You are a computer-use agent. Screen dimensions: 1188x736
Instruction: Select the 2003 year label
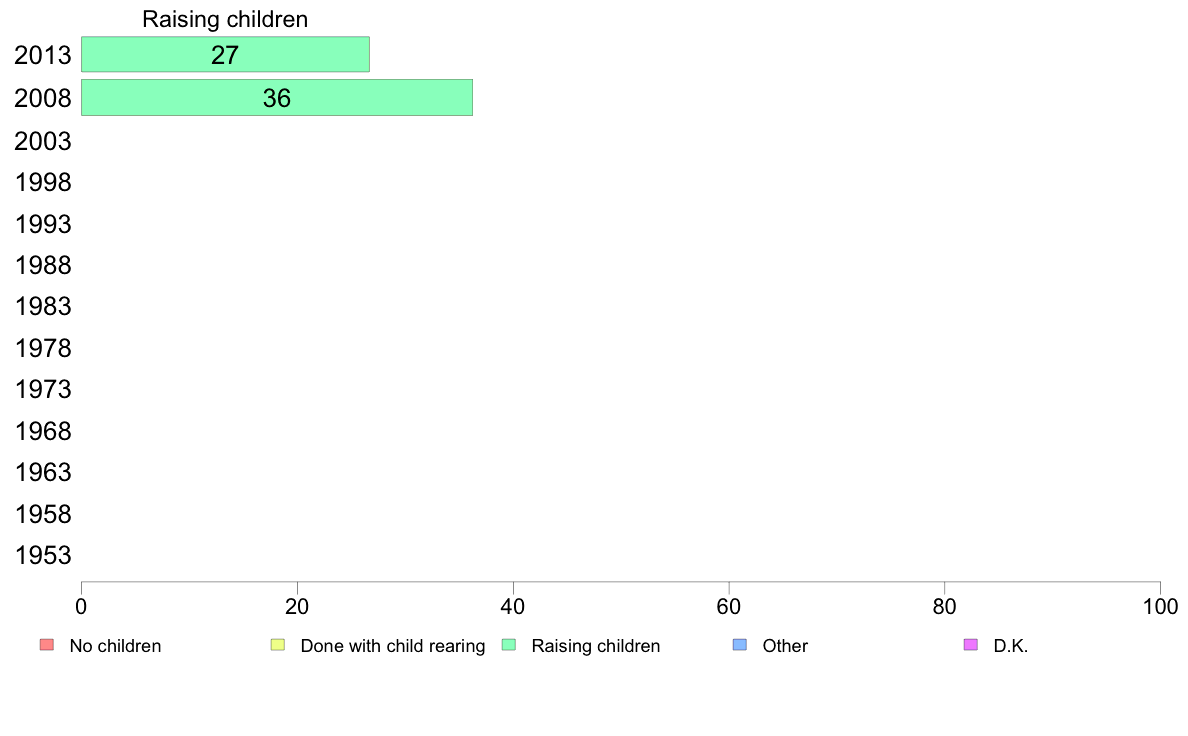tap(43, 141)
